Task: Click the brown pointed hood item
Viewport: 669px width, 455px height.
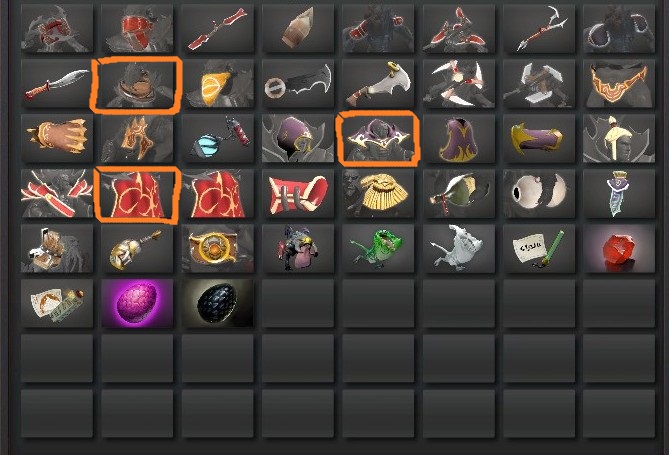Action: pos(298,29)
